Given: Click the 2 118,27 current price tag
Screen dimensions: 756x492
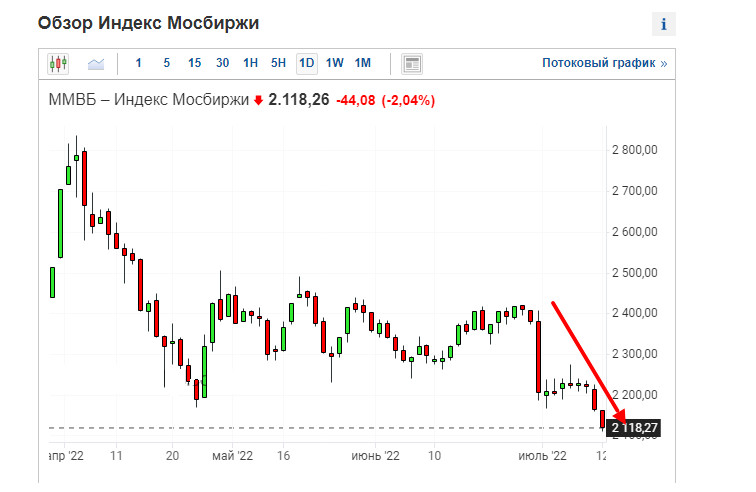Looking at the screenshot, I should pos(634,428).
